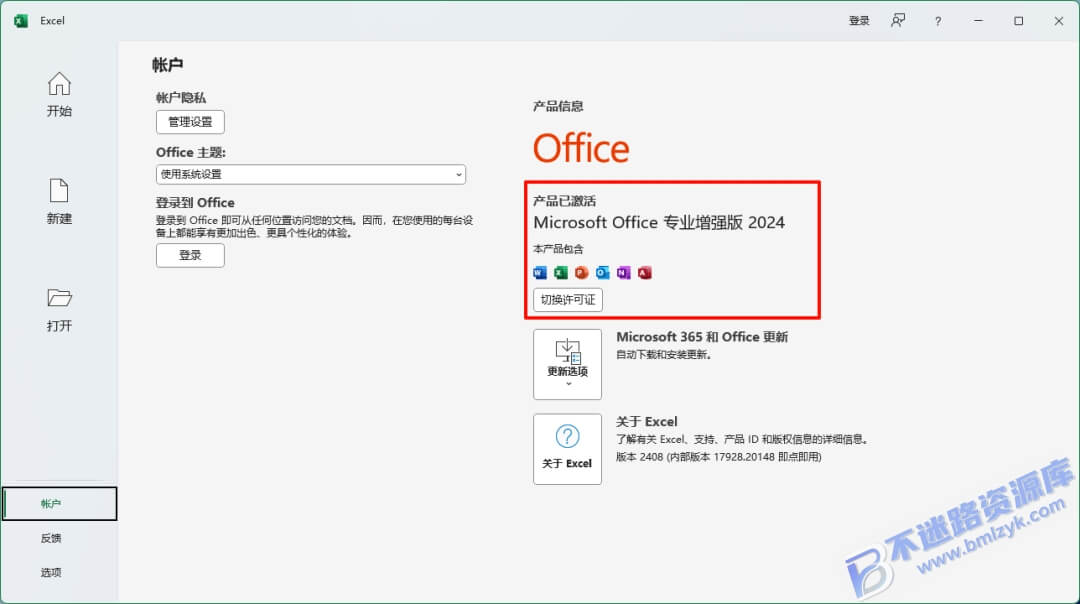Screen dimensions: 1080x604
Task: Click the Excel app icon in the product list
Action: tap(561, 273)
